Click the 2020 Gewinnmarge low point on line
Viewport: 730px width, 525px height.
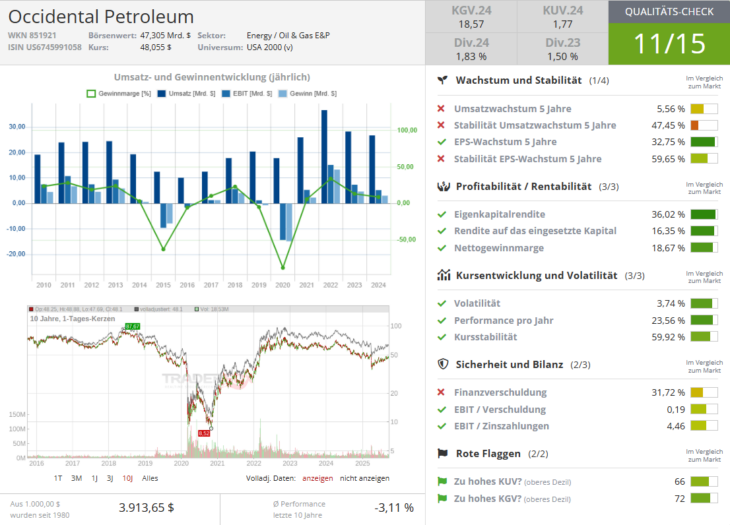283,268
